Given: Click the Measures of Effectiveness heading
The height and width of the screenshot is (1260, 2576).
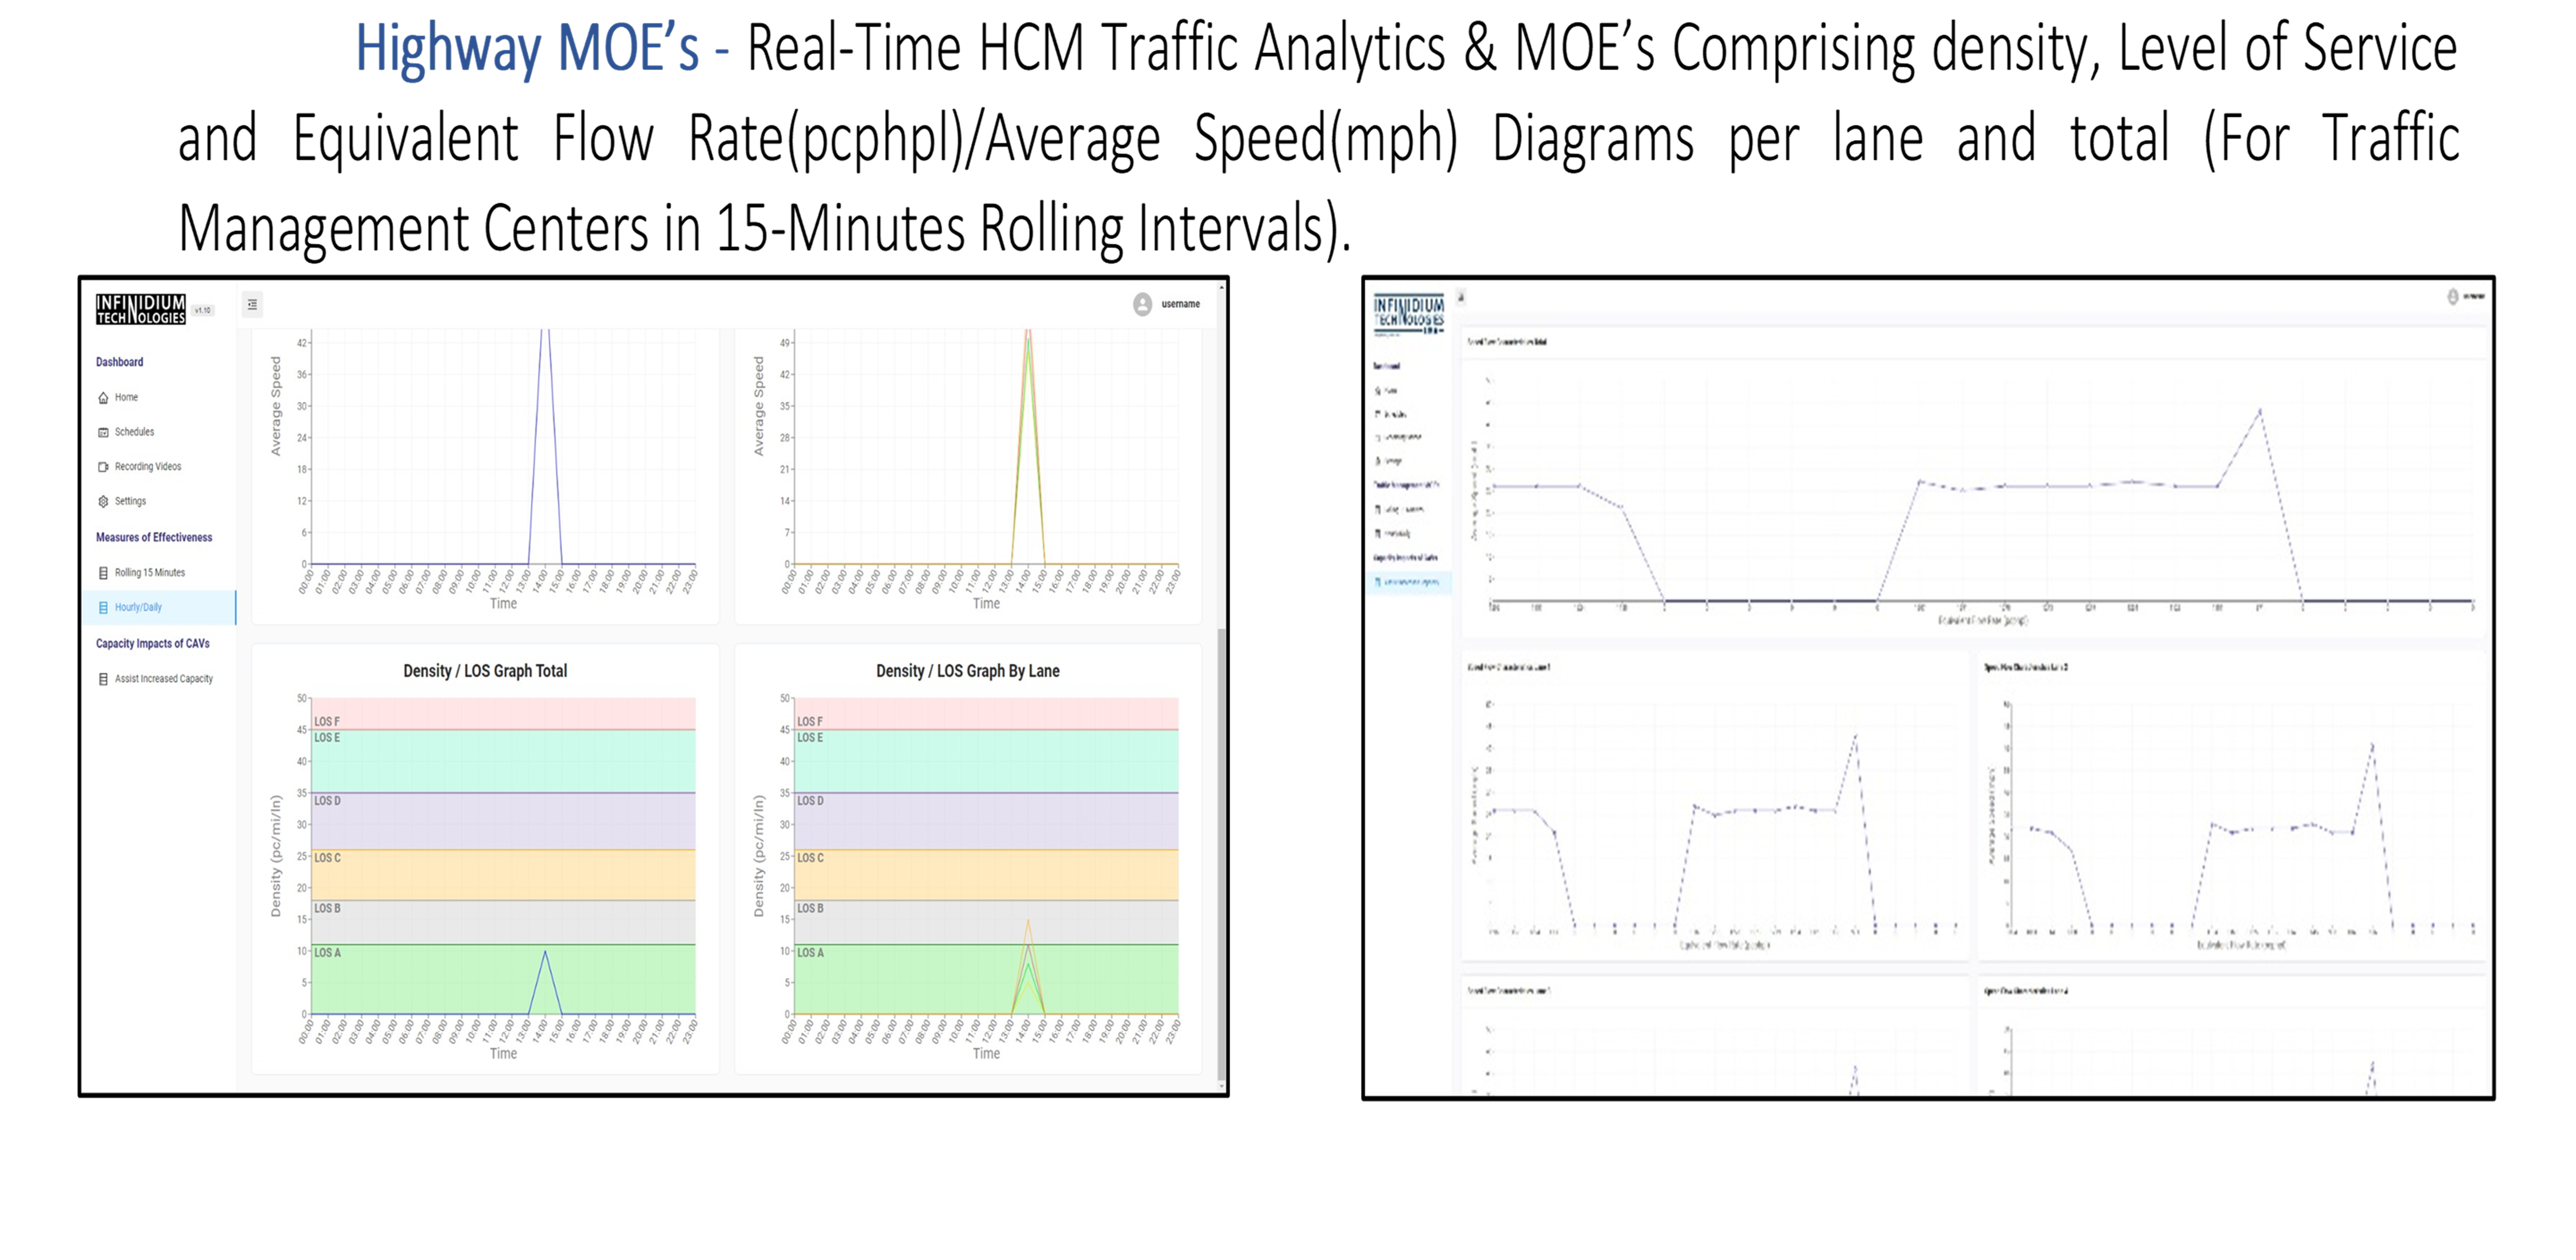Looking at the screenshot, I should pos(154,538).
